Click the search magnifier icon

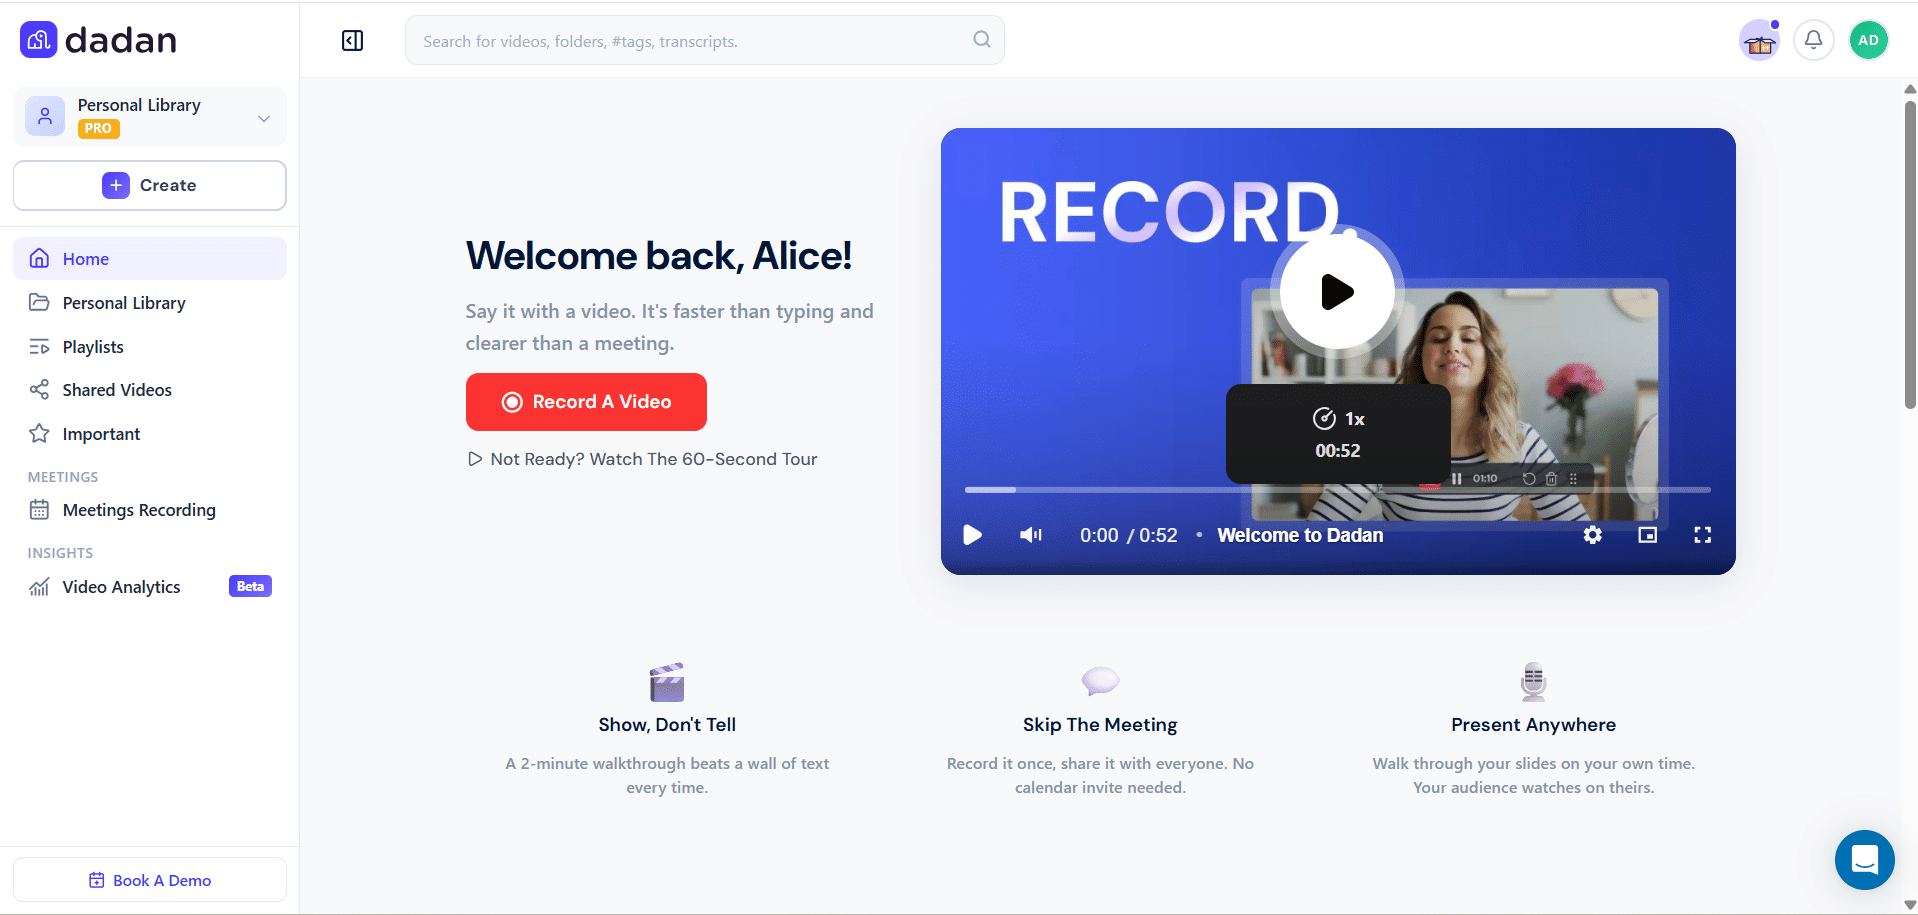982,39
